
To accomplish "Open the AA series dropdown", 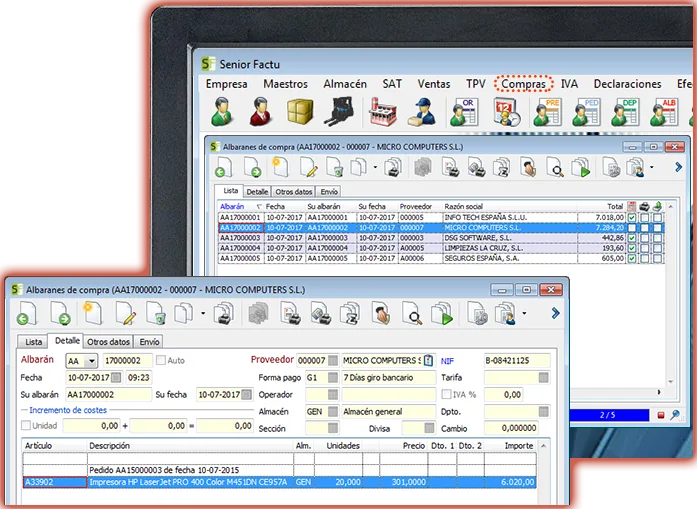I will (x=91, y=361).
